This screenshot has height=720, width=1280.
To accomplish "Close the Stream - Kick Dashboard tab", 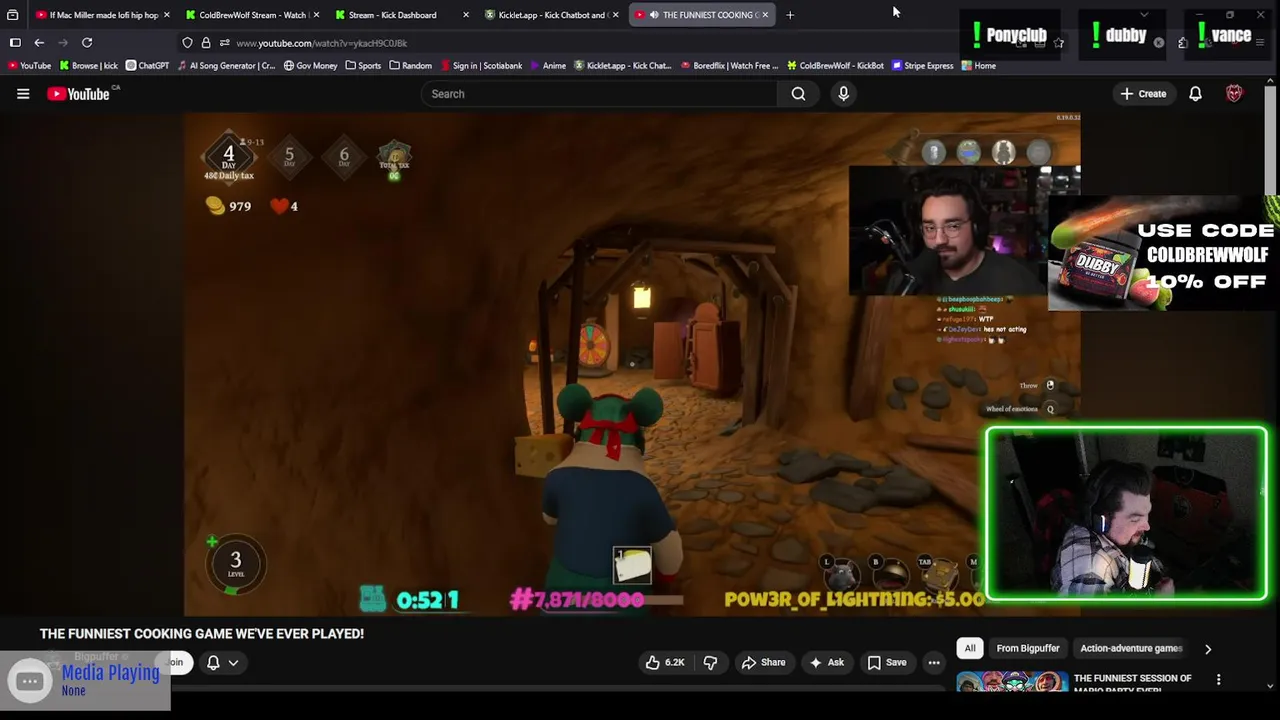I will tap(465, 15).
